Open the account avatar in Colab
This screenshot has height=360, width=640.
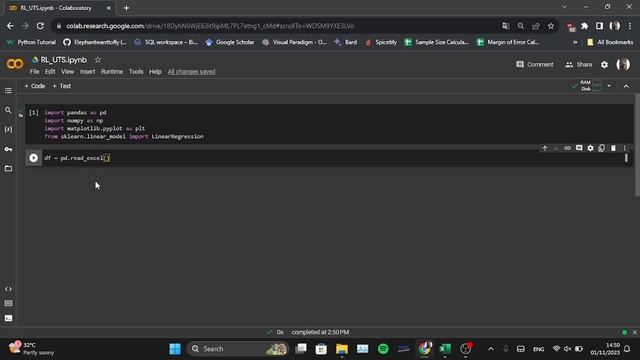coord(623,64)
